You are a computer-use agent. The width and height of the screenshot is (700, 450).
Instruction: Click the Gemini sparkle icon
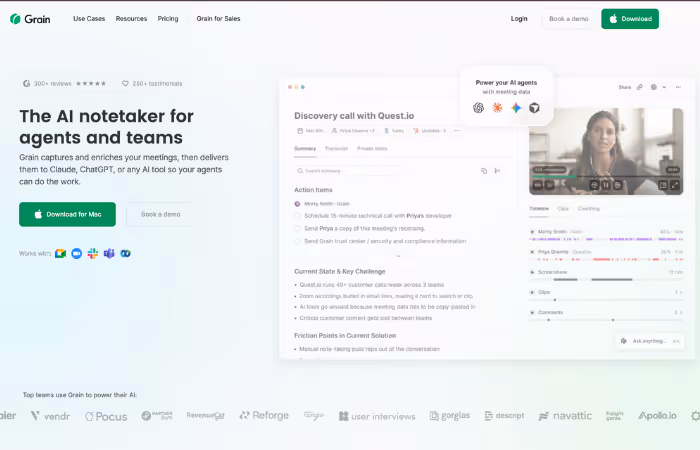pyautogui.click(x=516, y=108)
